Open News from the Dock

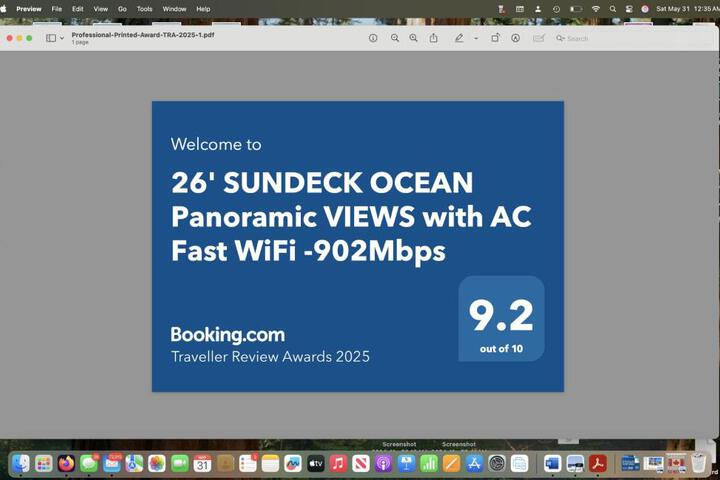click(x=361, y=463)
